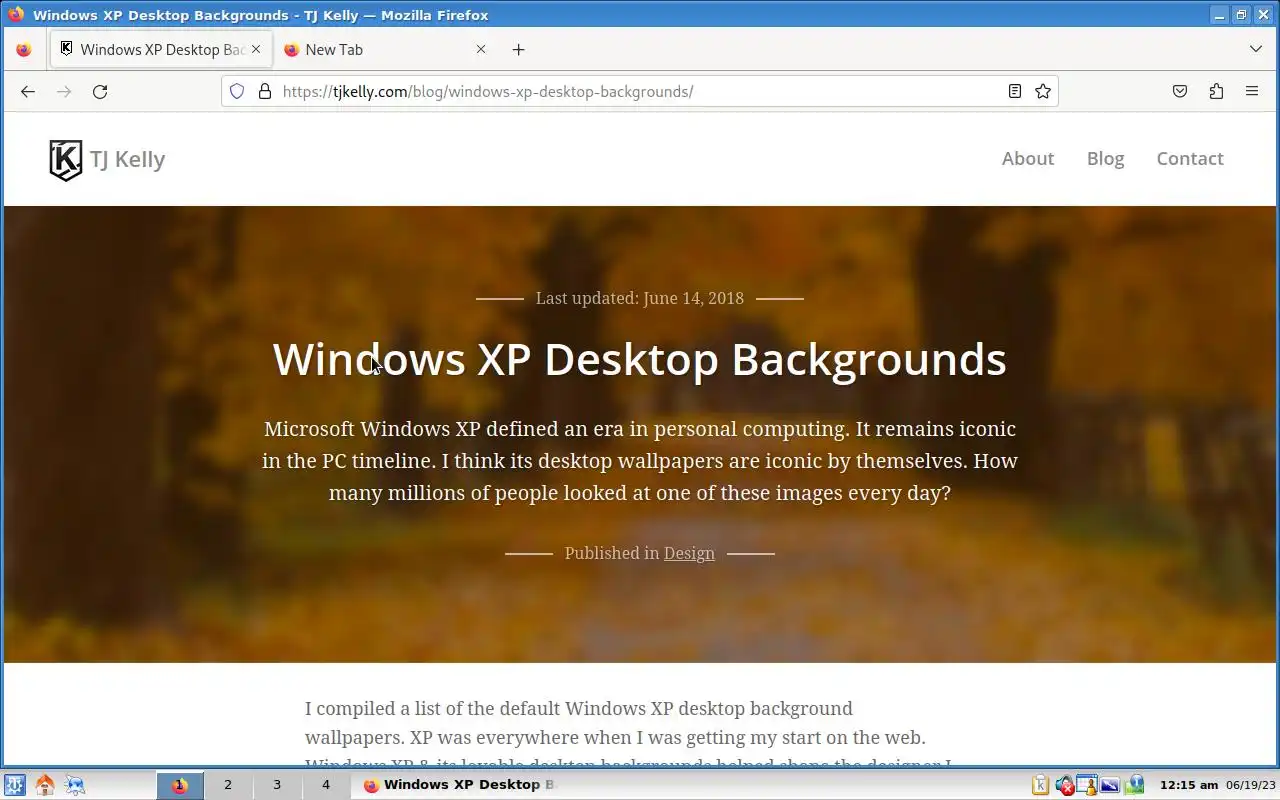The image size is (1280, 800).
Task: Expand the list all tabs chevron
Action: click(x=1256, y=49)
